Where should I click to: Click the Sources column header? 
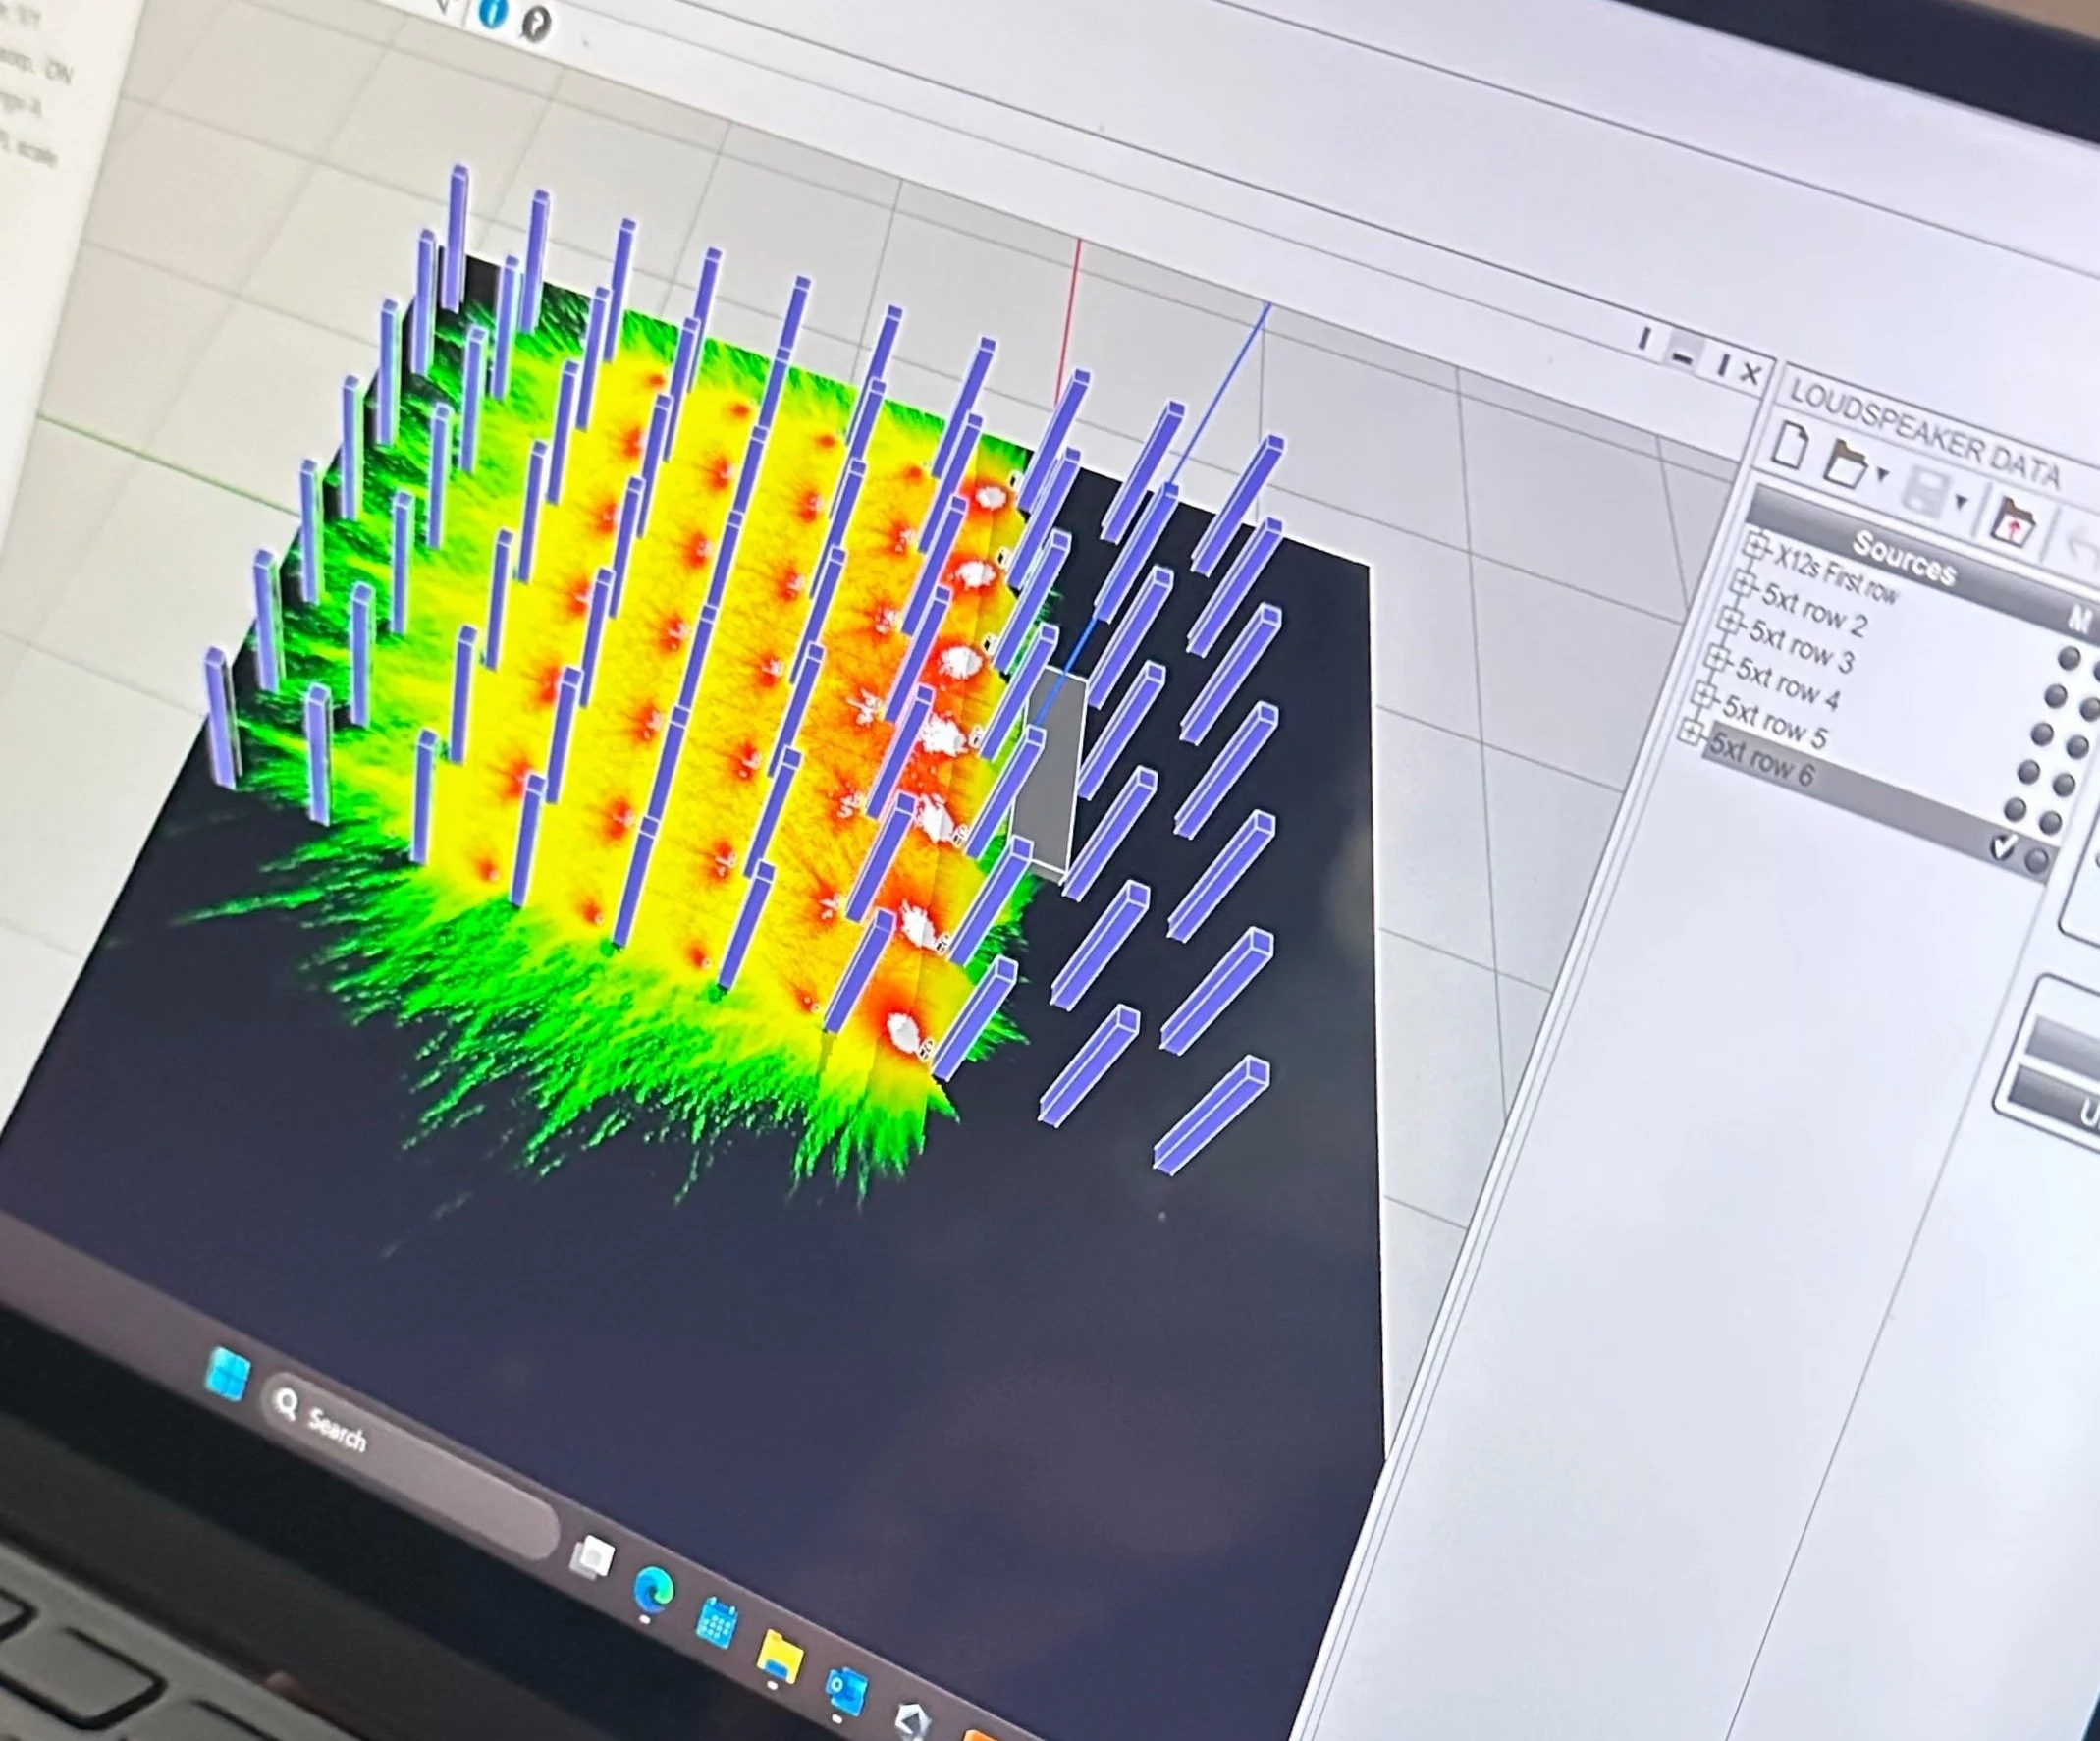point(1903,557)
